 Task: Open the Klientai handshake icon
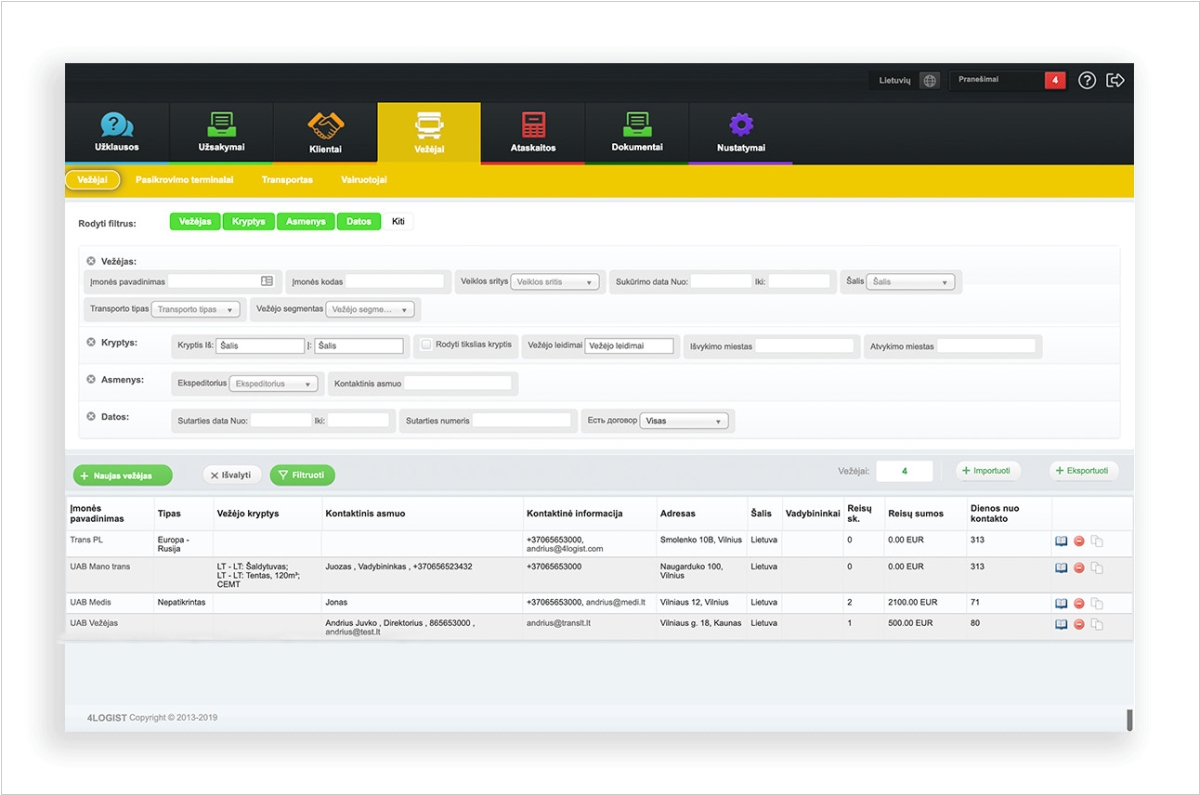[325, 126]
